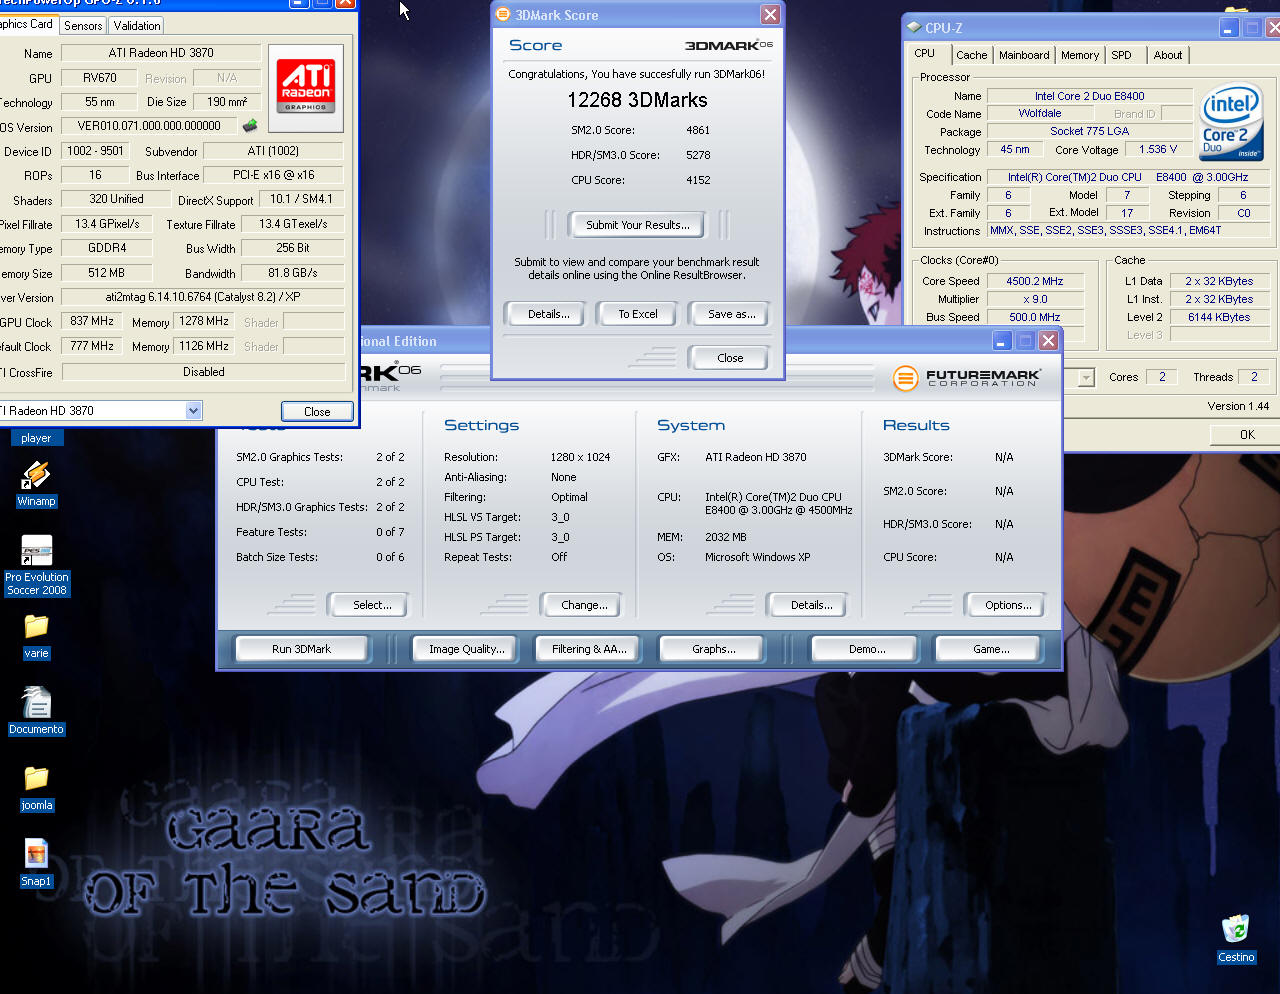Open the Snap1 desktop icon

pyautogui.click(x=36, y=855)
